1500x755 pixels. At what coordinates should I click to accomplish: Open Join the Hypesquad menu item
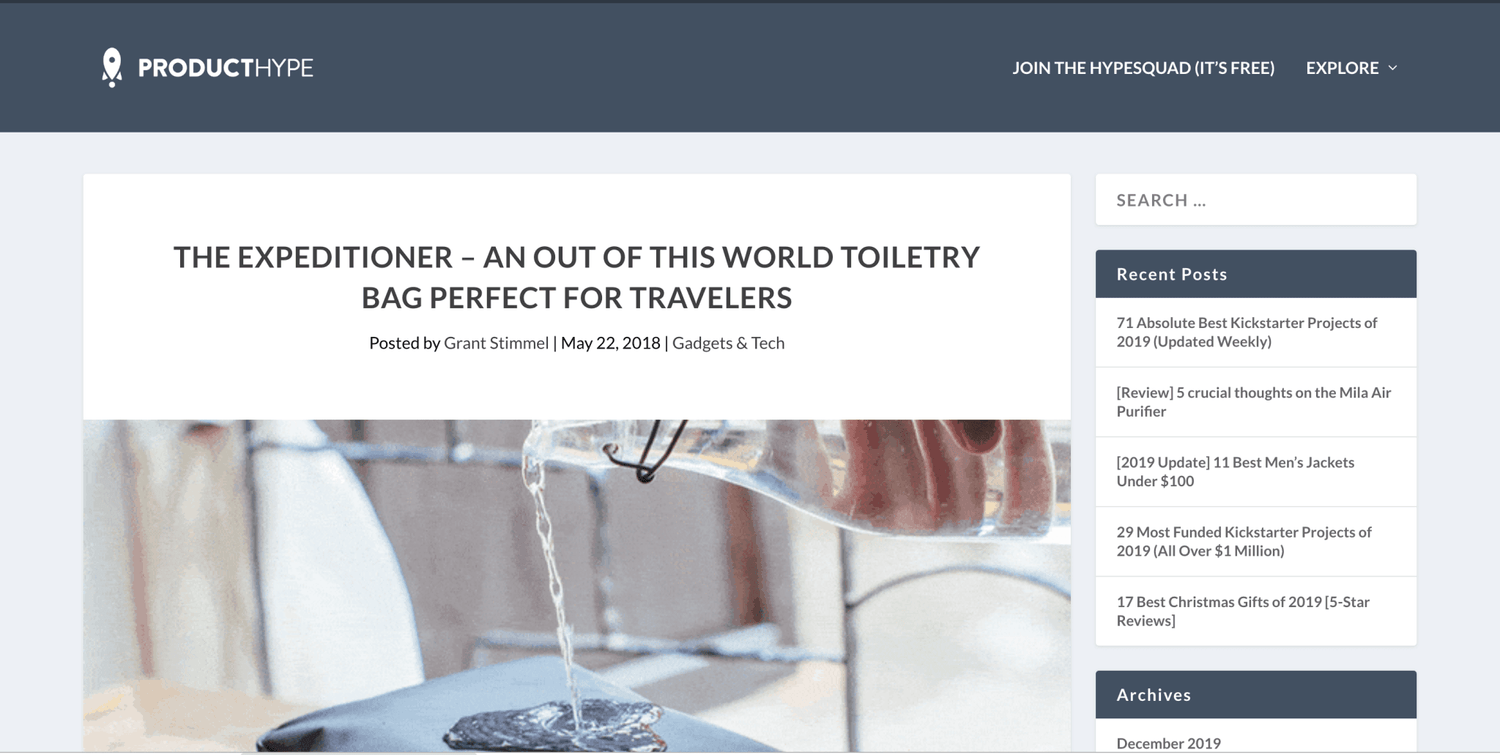(x=1143, y=68)
